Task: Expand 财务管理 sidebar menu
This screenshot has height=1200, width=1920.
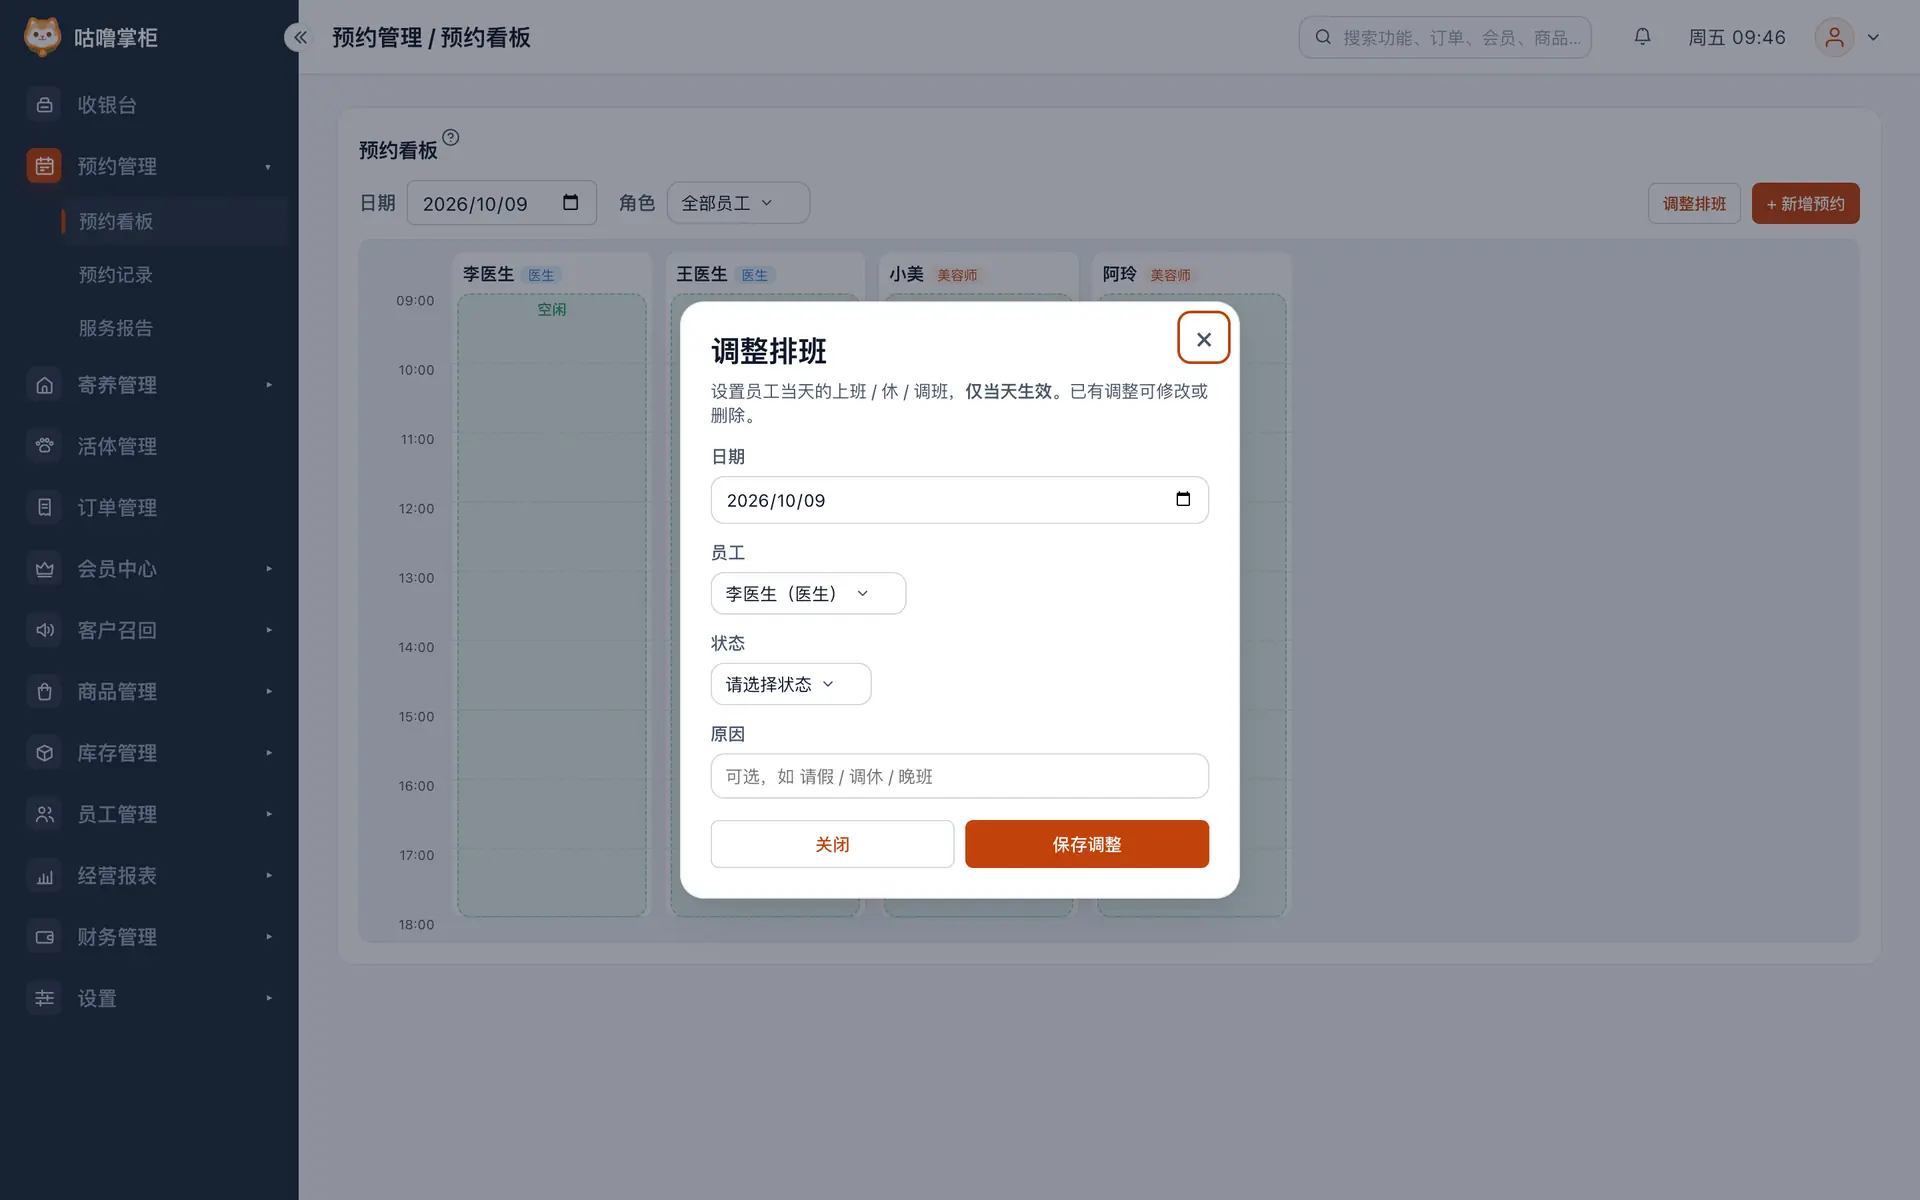Action: 149,937
